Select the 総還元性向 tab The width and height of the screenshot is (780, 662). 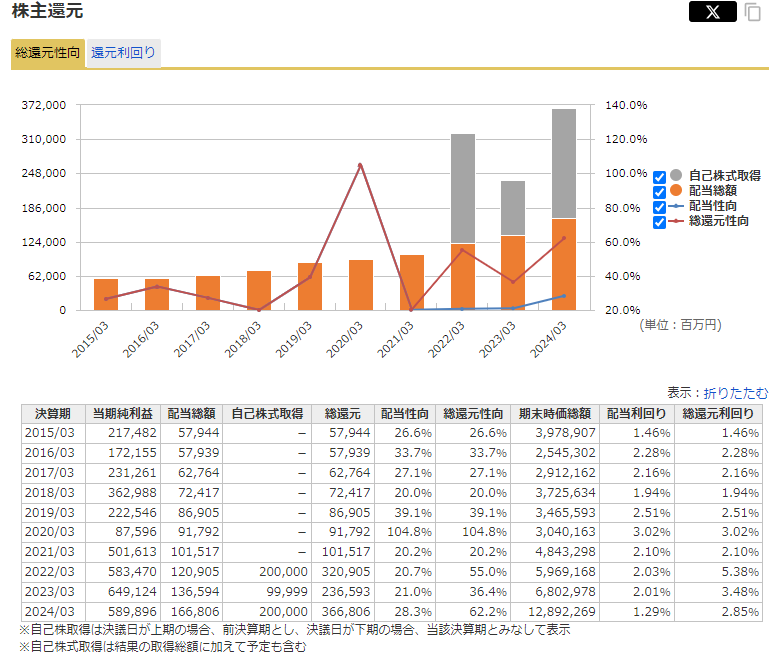click(x=48, y=53)
